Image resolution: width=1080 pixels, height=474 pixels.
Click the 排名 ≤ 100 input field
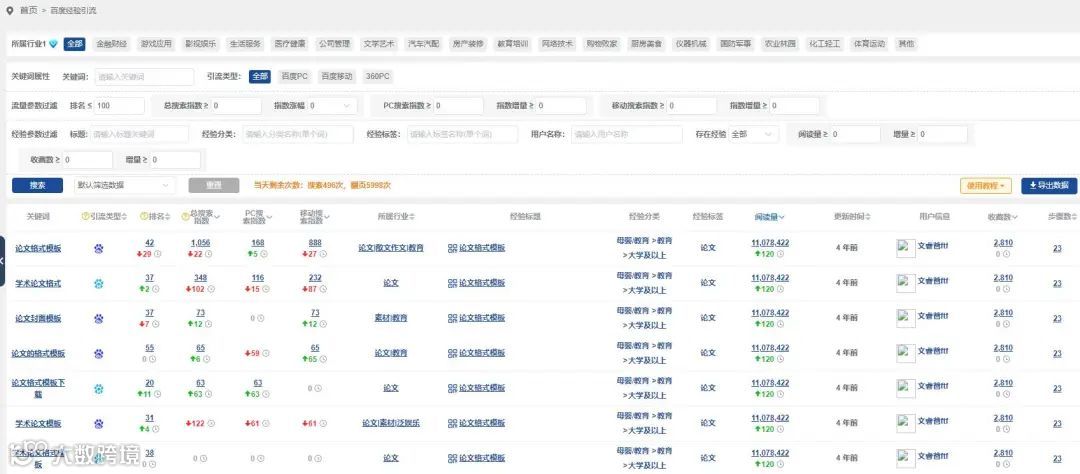120,106
